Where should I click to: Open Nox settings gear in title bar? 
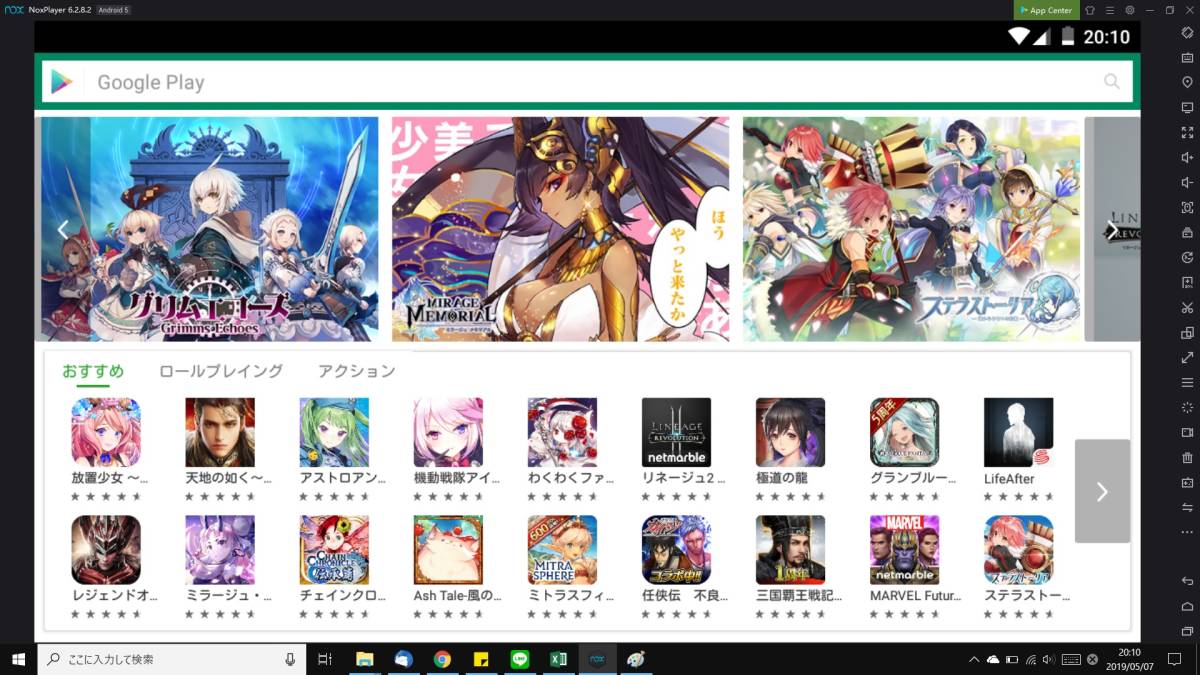1129,10
